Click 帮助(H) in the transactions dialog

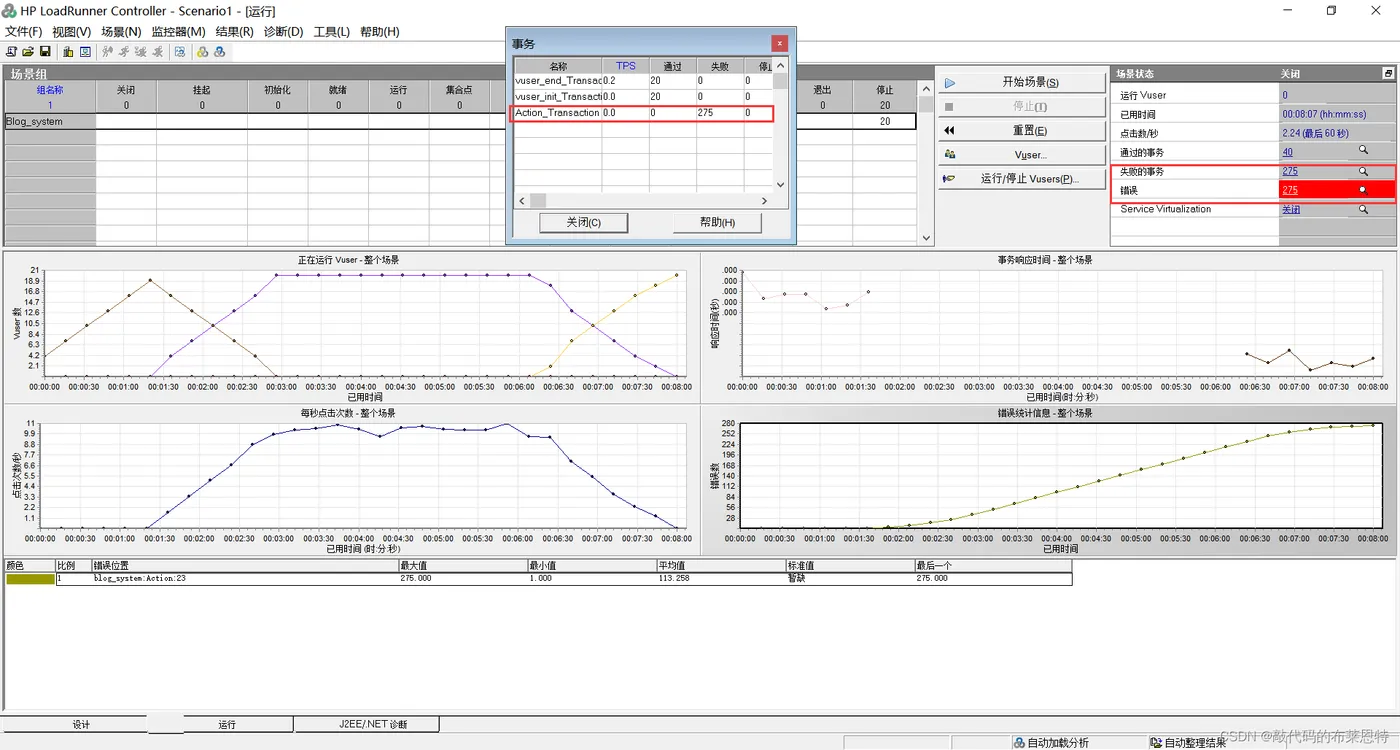coord(718,222)
